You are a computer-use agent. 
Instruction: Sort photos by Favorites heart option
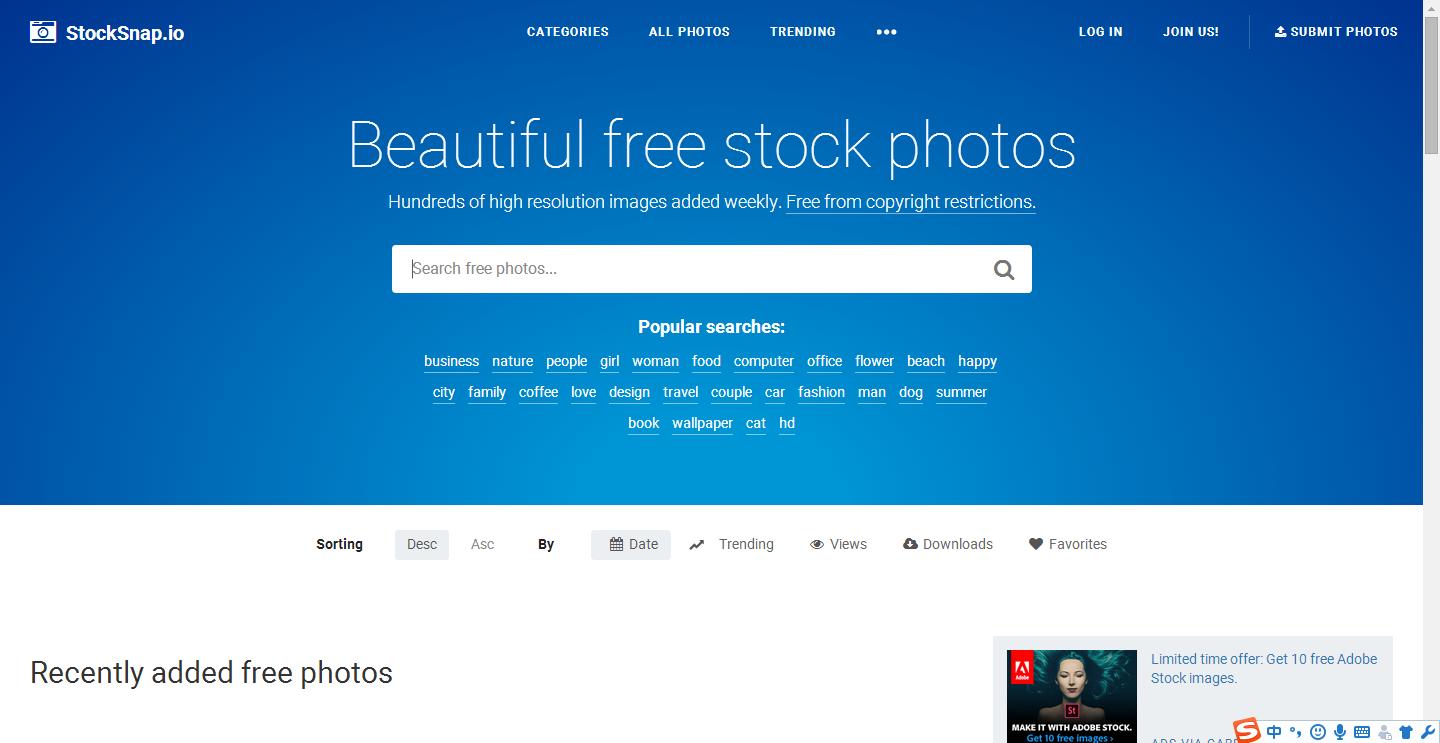1068,545
